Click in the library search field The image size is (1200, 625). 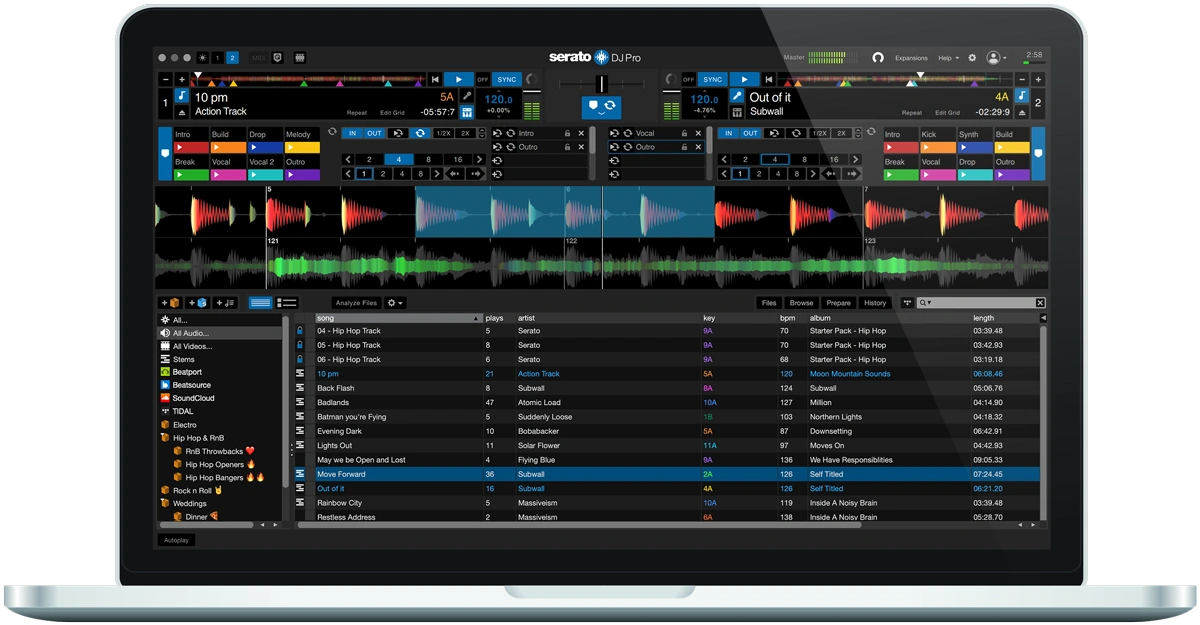984,303
